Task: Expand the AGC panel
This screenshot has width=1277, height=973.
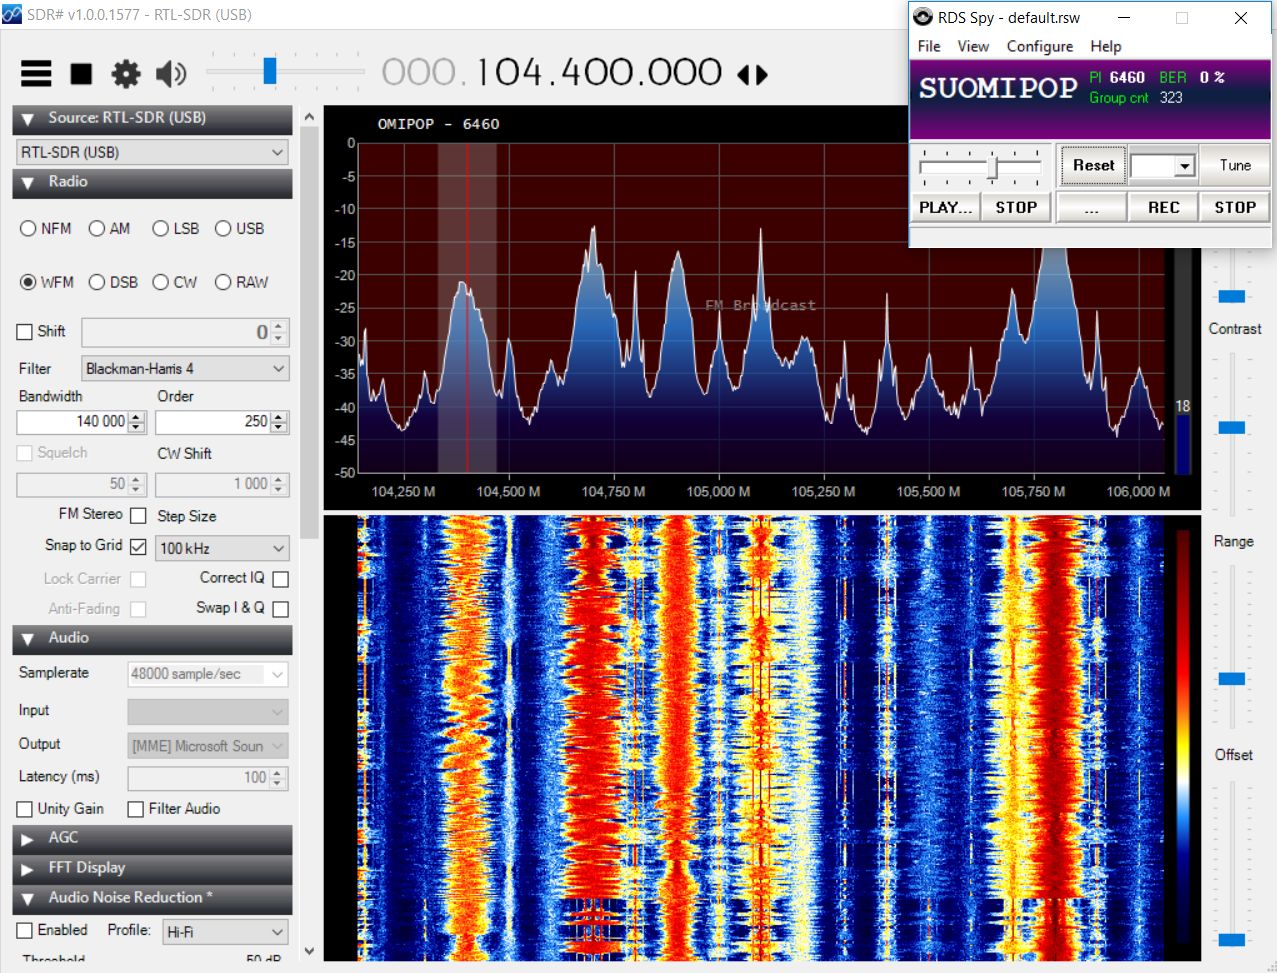Action: tap(28, 839)
